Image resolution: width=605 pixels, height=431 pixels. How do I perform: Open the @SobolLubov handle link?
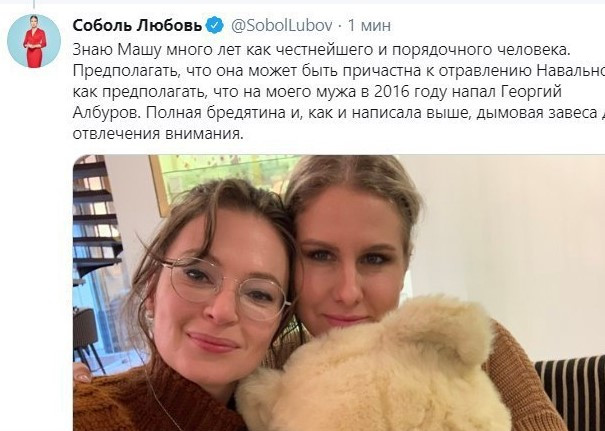point(282,25)
